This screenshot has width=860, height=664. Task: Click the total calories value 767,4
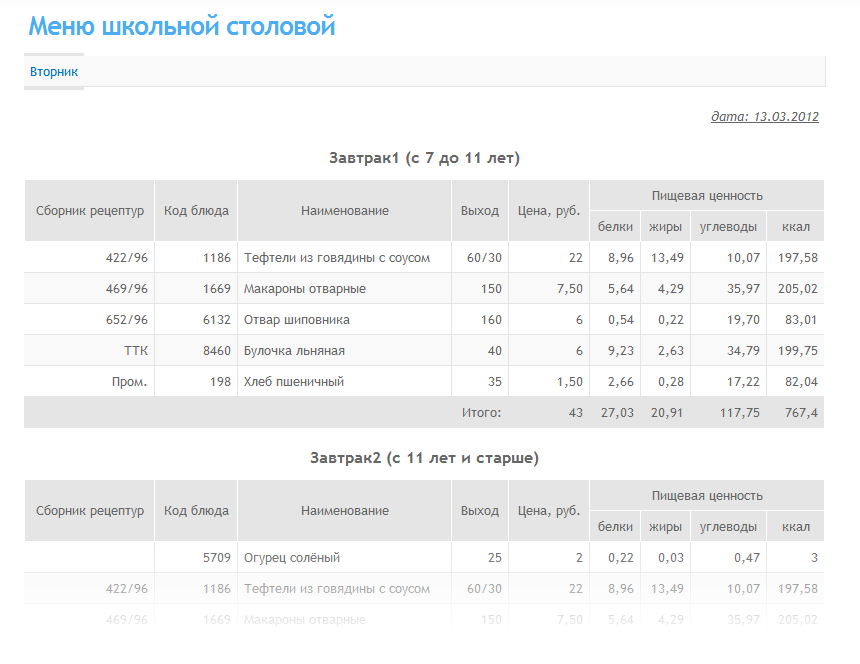(x=799, y=413)
